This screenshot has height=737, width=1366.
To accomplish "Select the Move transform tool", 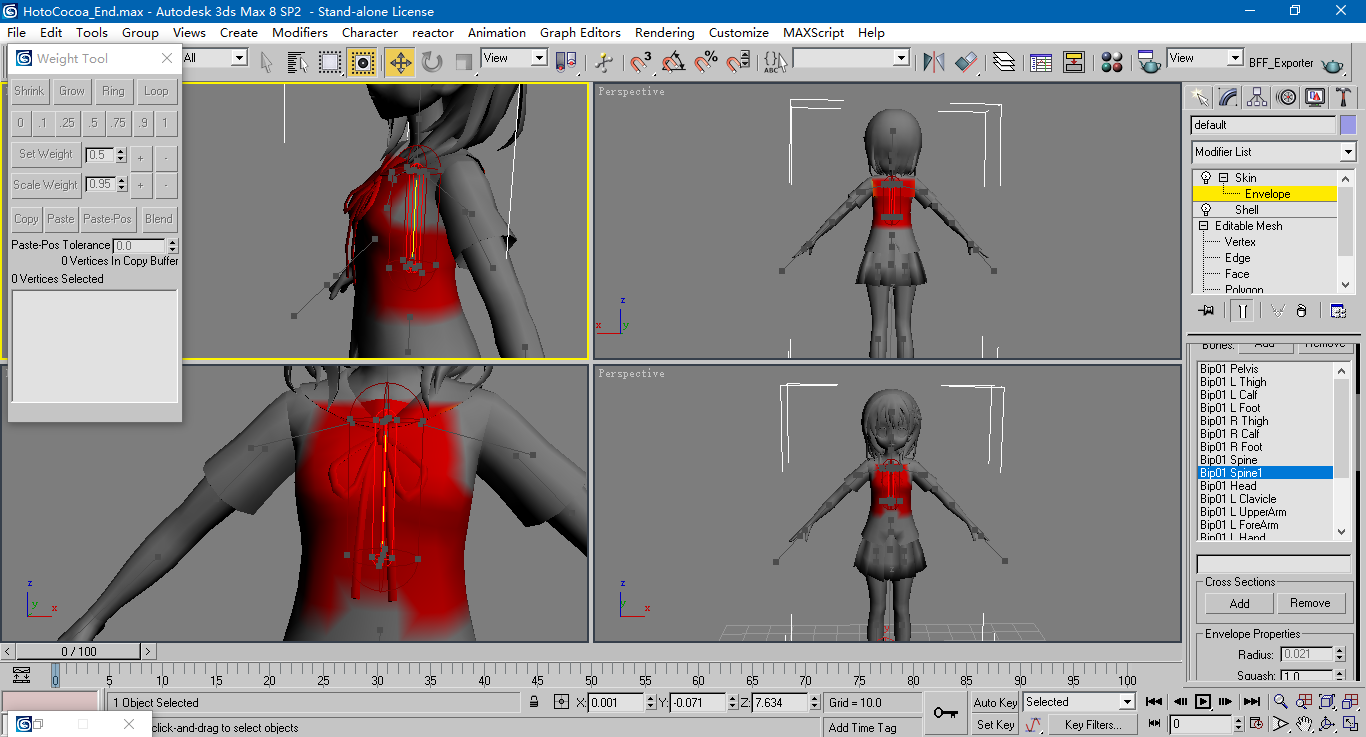I will click(x=400, y=63).
